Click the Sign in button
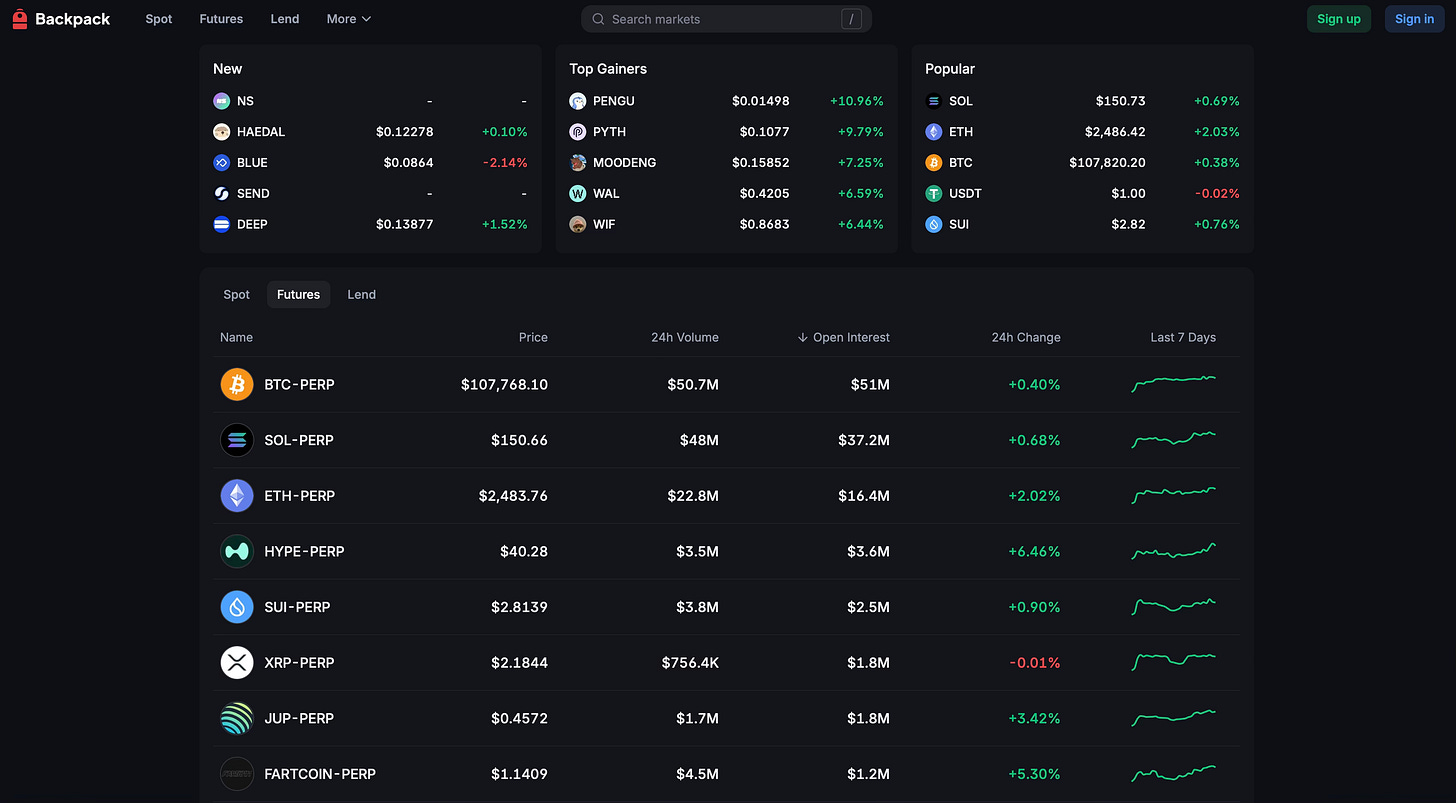Viewport: 1456px width, 803px height. (1415, 19)
